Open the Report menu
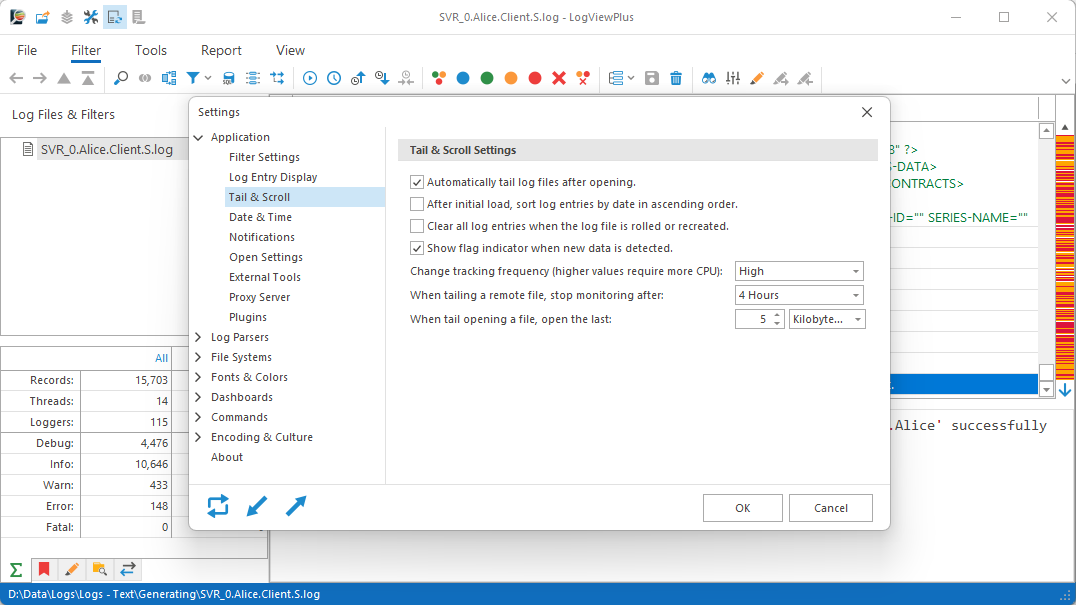Viewport: 1076px width, 605px height. tap(221, 50)
